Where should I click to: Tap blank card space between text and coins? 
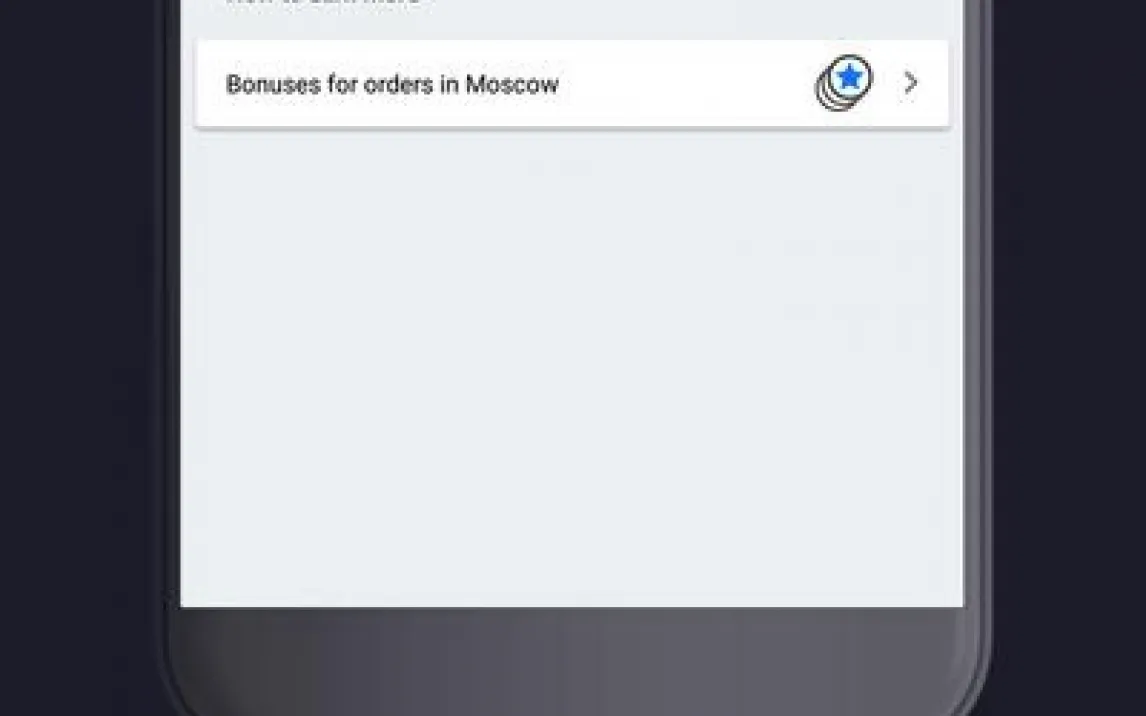687,83
